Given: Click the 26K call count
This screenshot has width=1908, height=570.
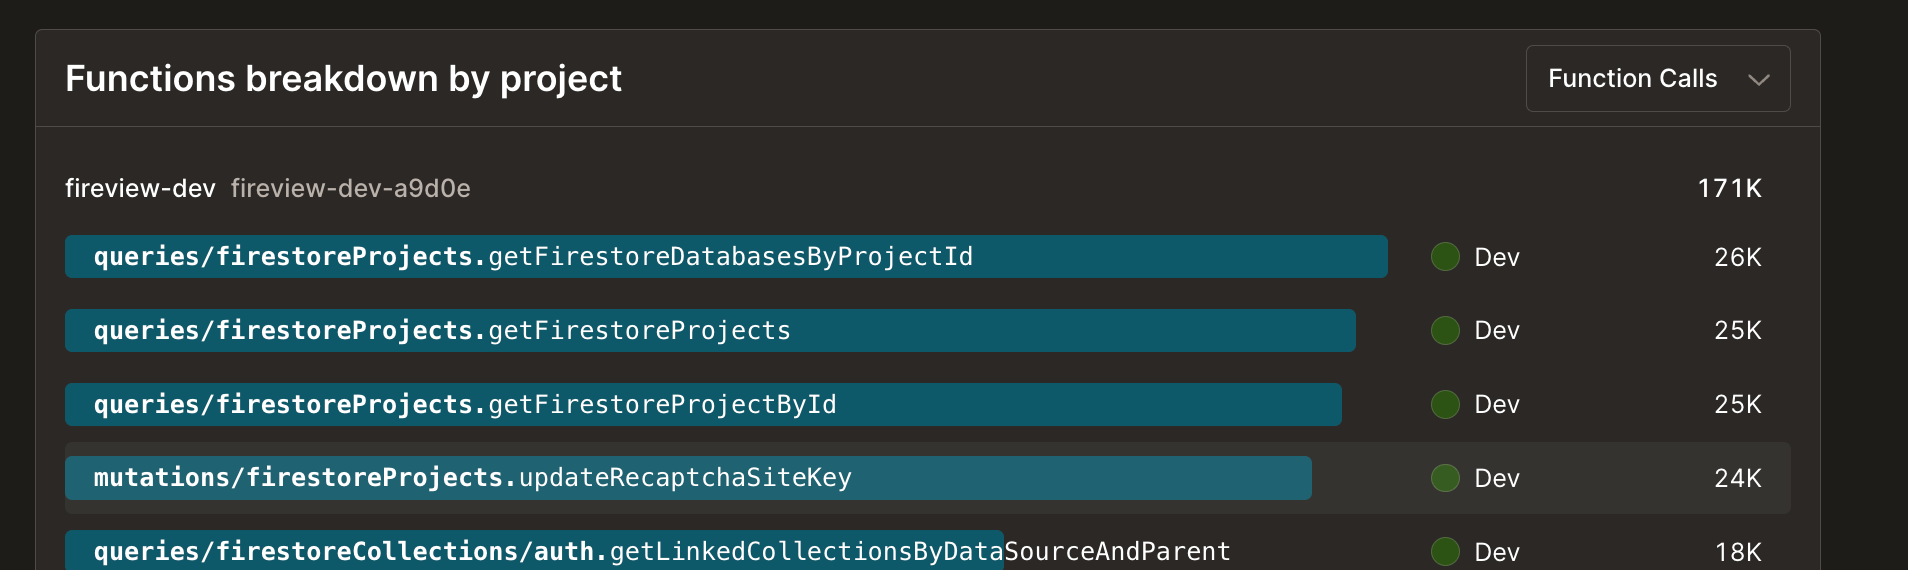Looking at the screenshot, I should (1737, 257).
